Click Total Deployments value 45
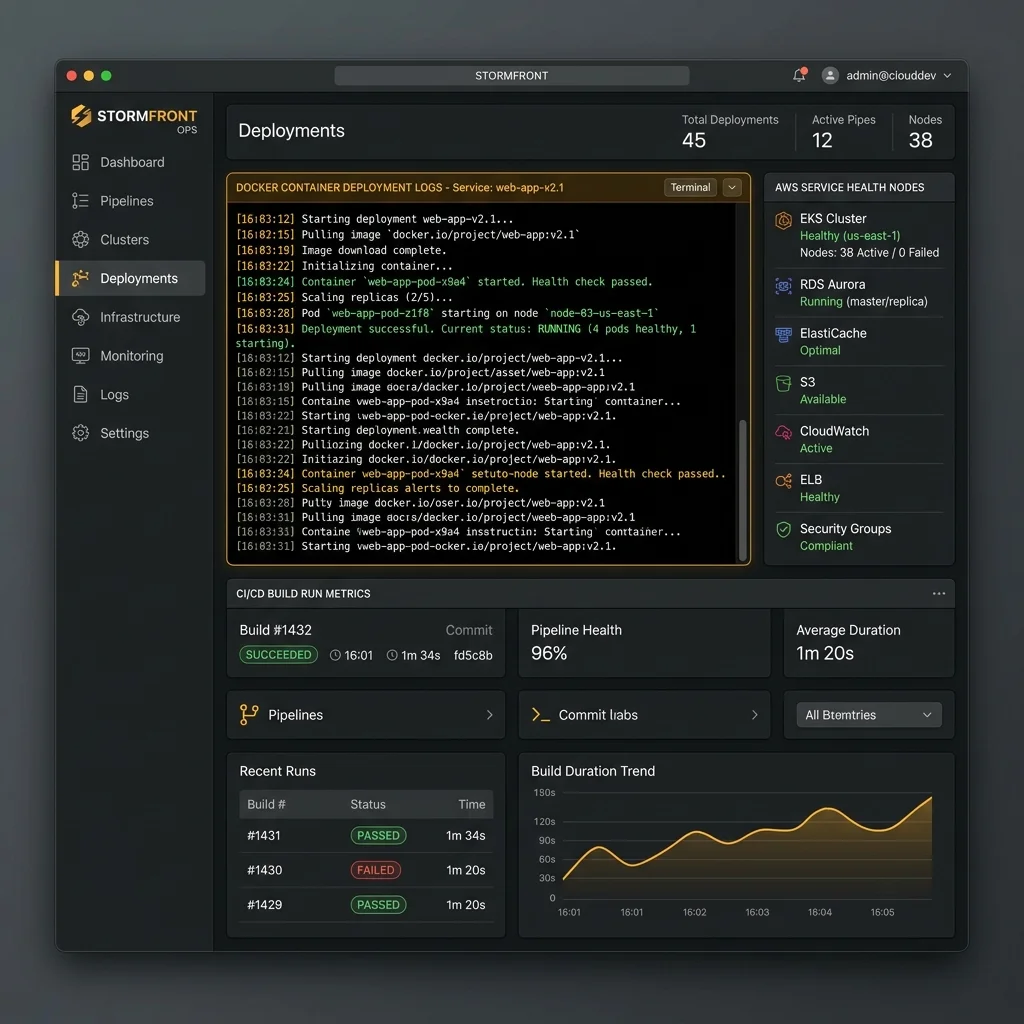Screen dimensions: 1024x1024 (694, 140)
